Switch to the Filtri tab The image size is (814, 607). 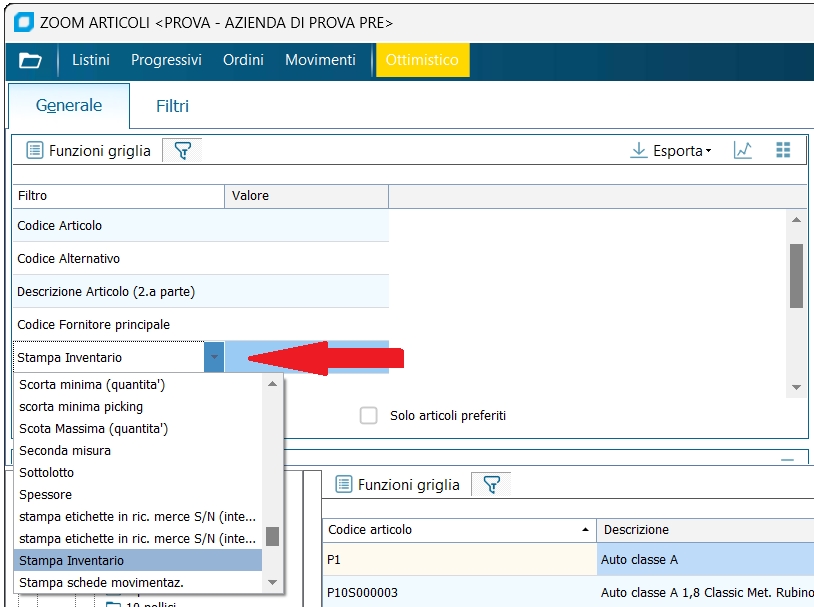(172, 106)
